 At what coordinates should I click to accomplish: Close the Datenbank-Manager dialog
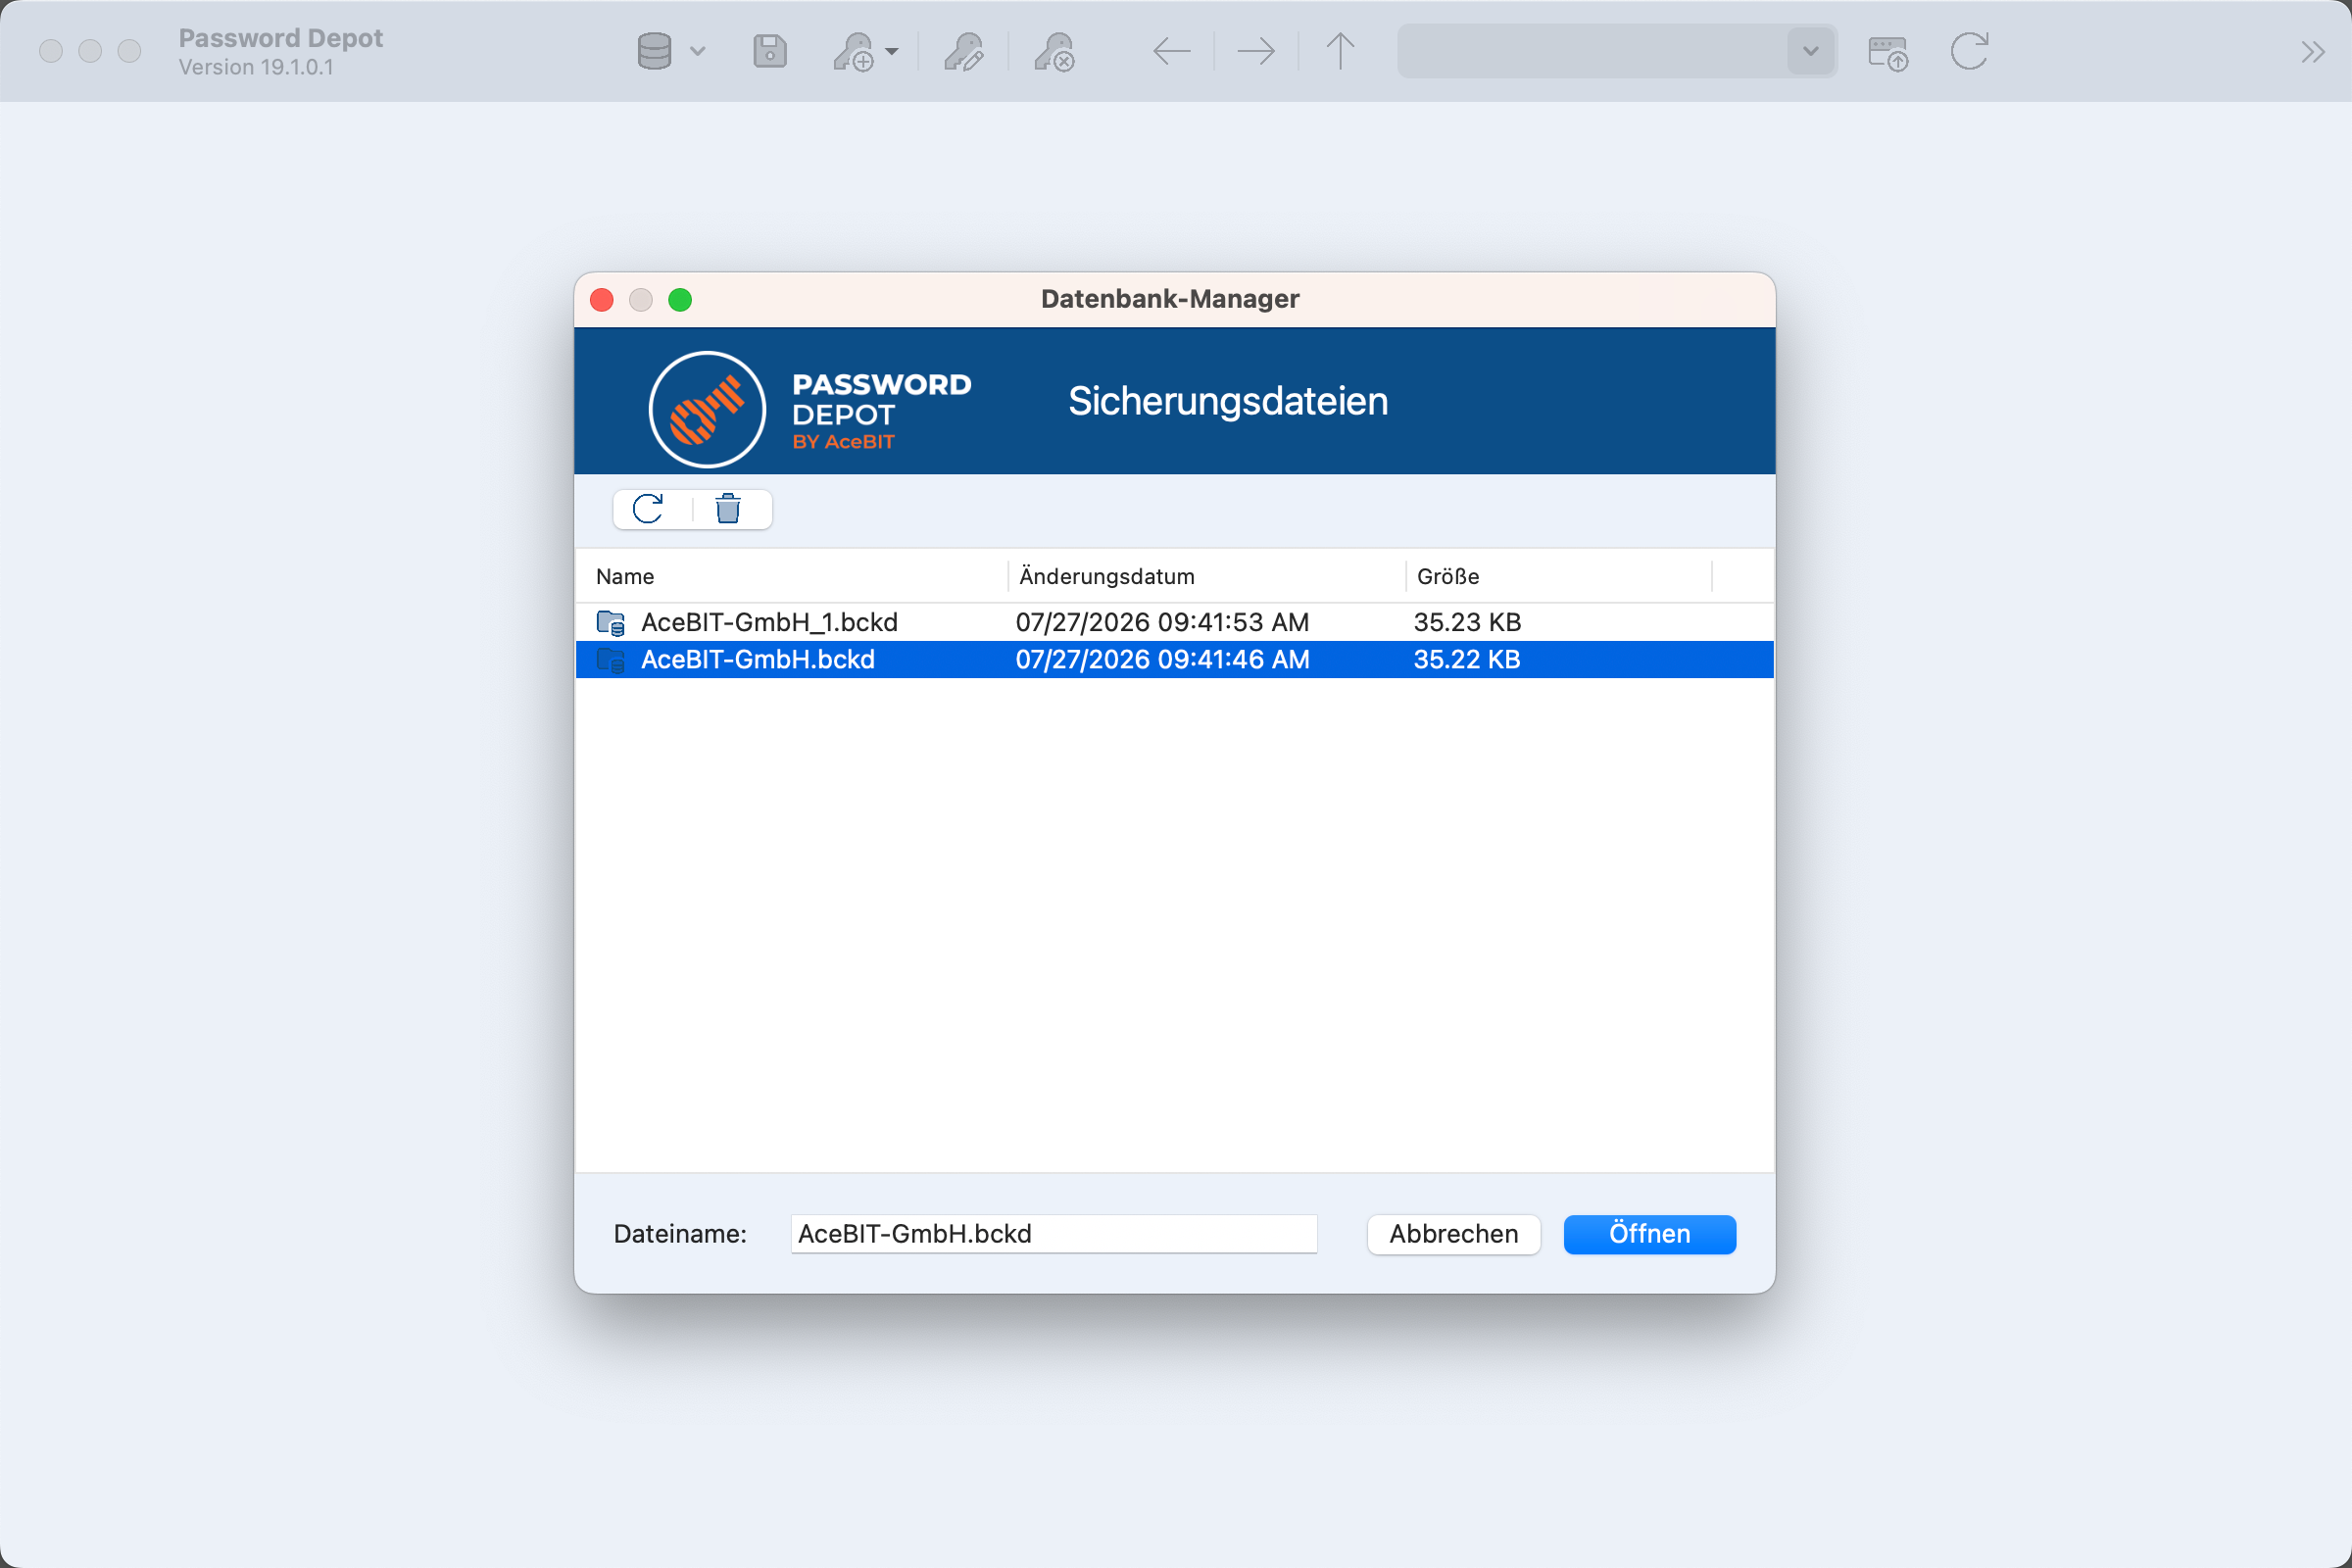click(x=602, y=300)
